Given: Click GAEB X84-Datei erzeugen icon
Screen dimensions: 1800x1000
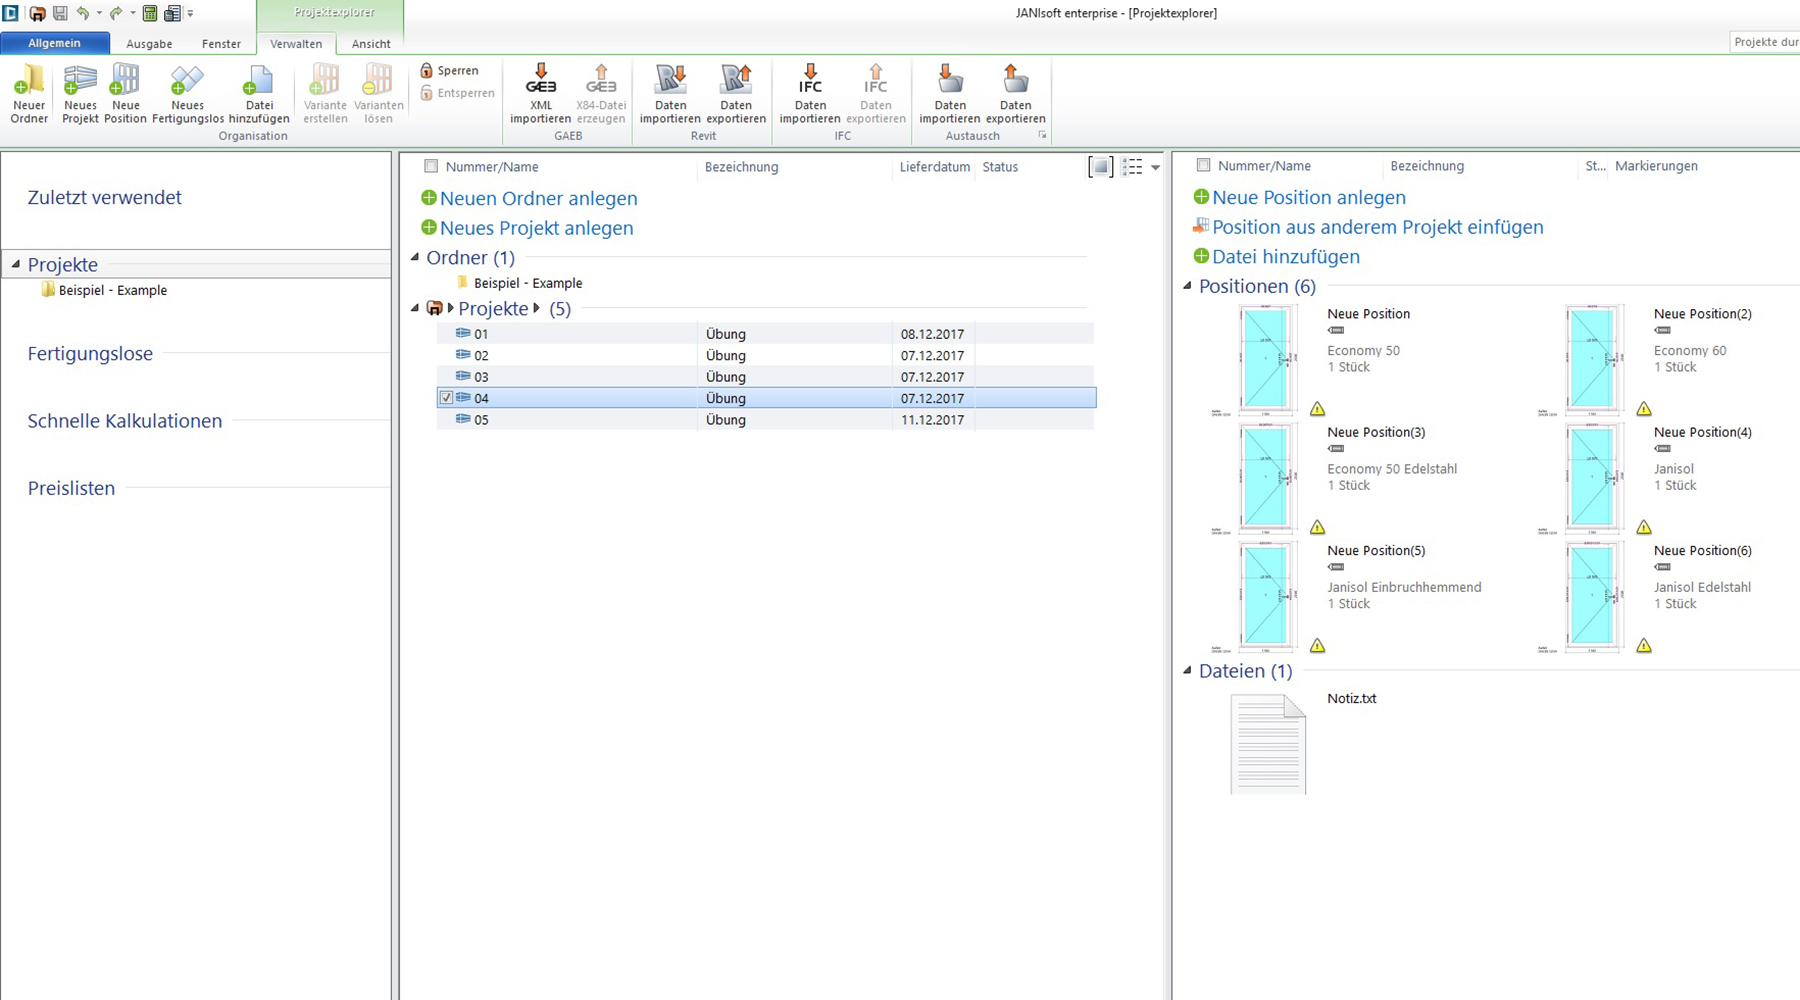Looking at the screenshot, I should [601, 80].
